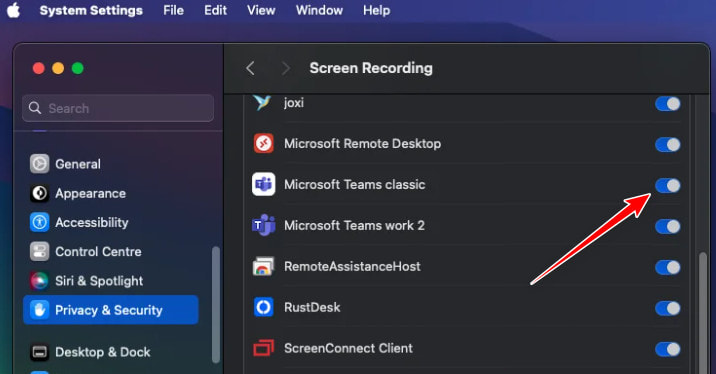This screenshot has width=716, height=374.
Task: Open the Edit menu
Action: click(216, 10)
